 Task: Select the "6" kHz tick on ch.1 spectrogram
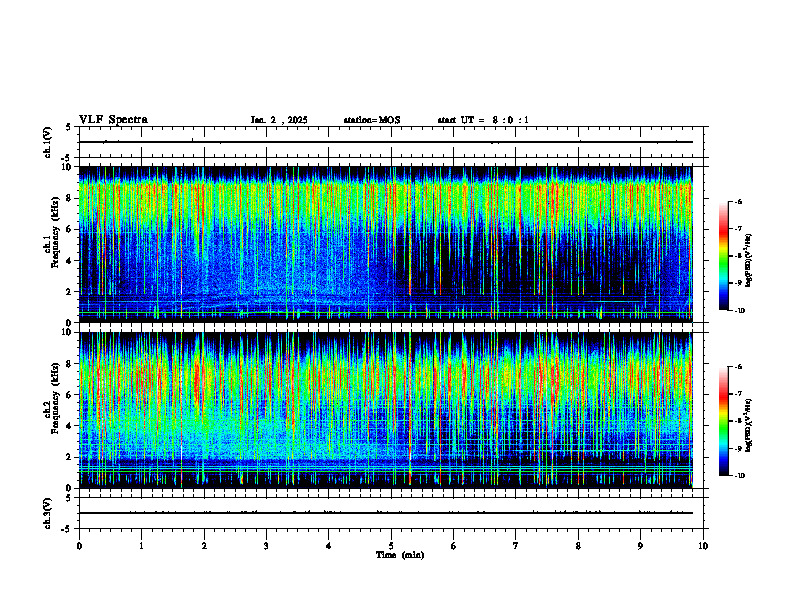pyautogui.click(x=71, y=229)
